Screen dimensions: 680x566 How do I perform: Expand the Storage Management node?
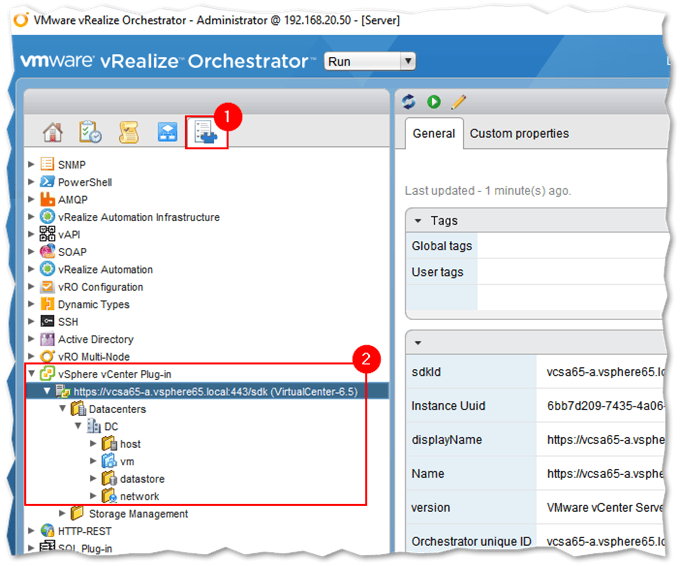62,513
